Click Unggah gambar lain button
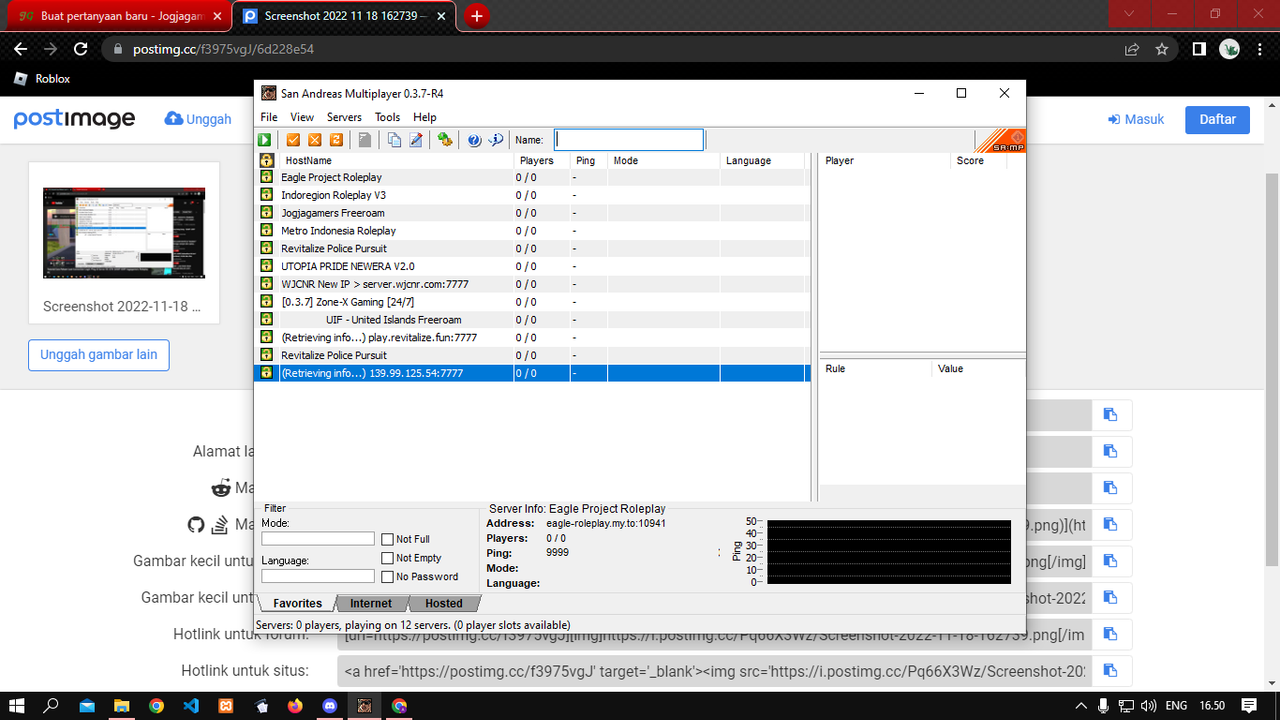 point(99,355)
